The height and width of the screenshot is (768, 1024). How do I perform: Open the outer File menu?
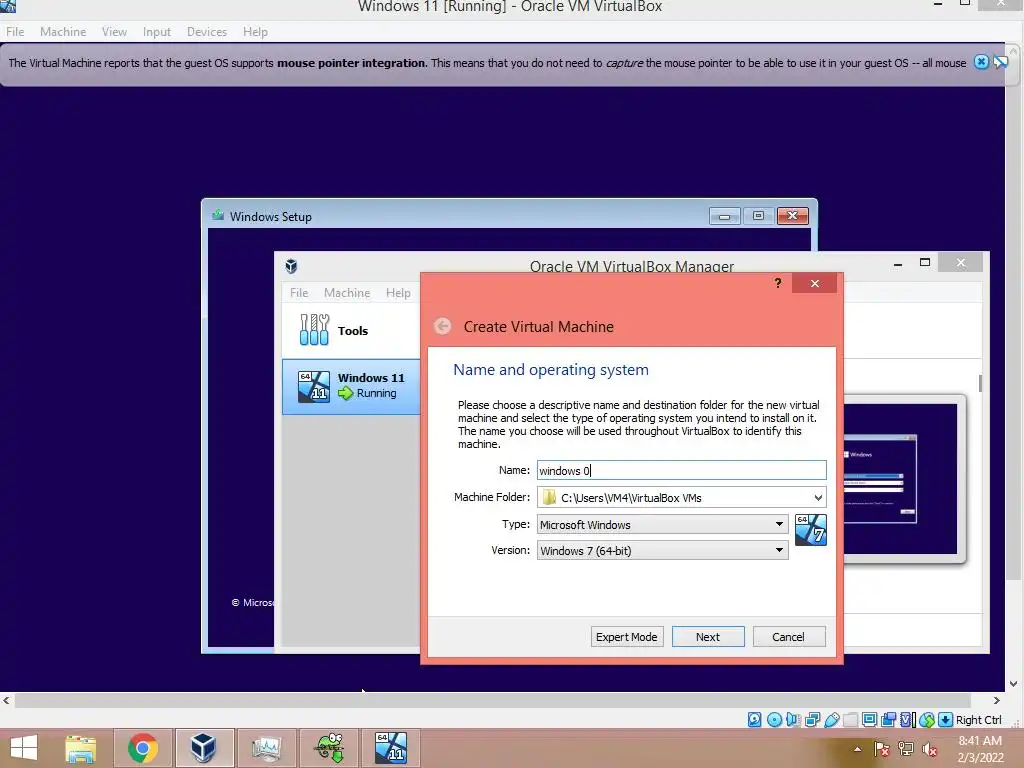[x=14, y=31]
